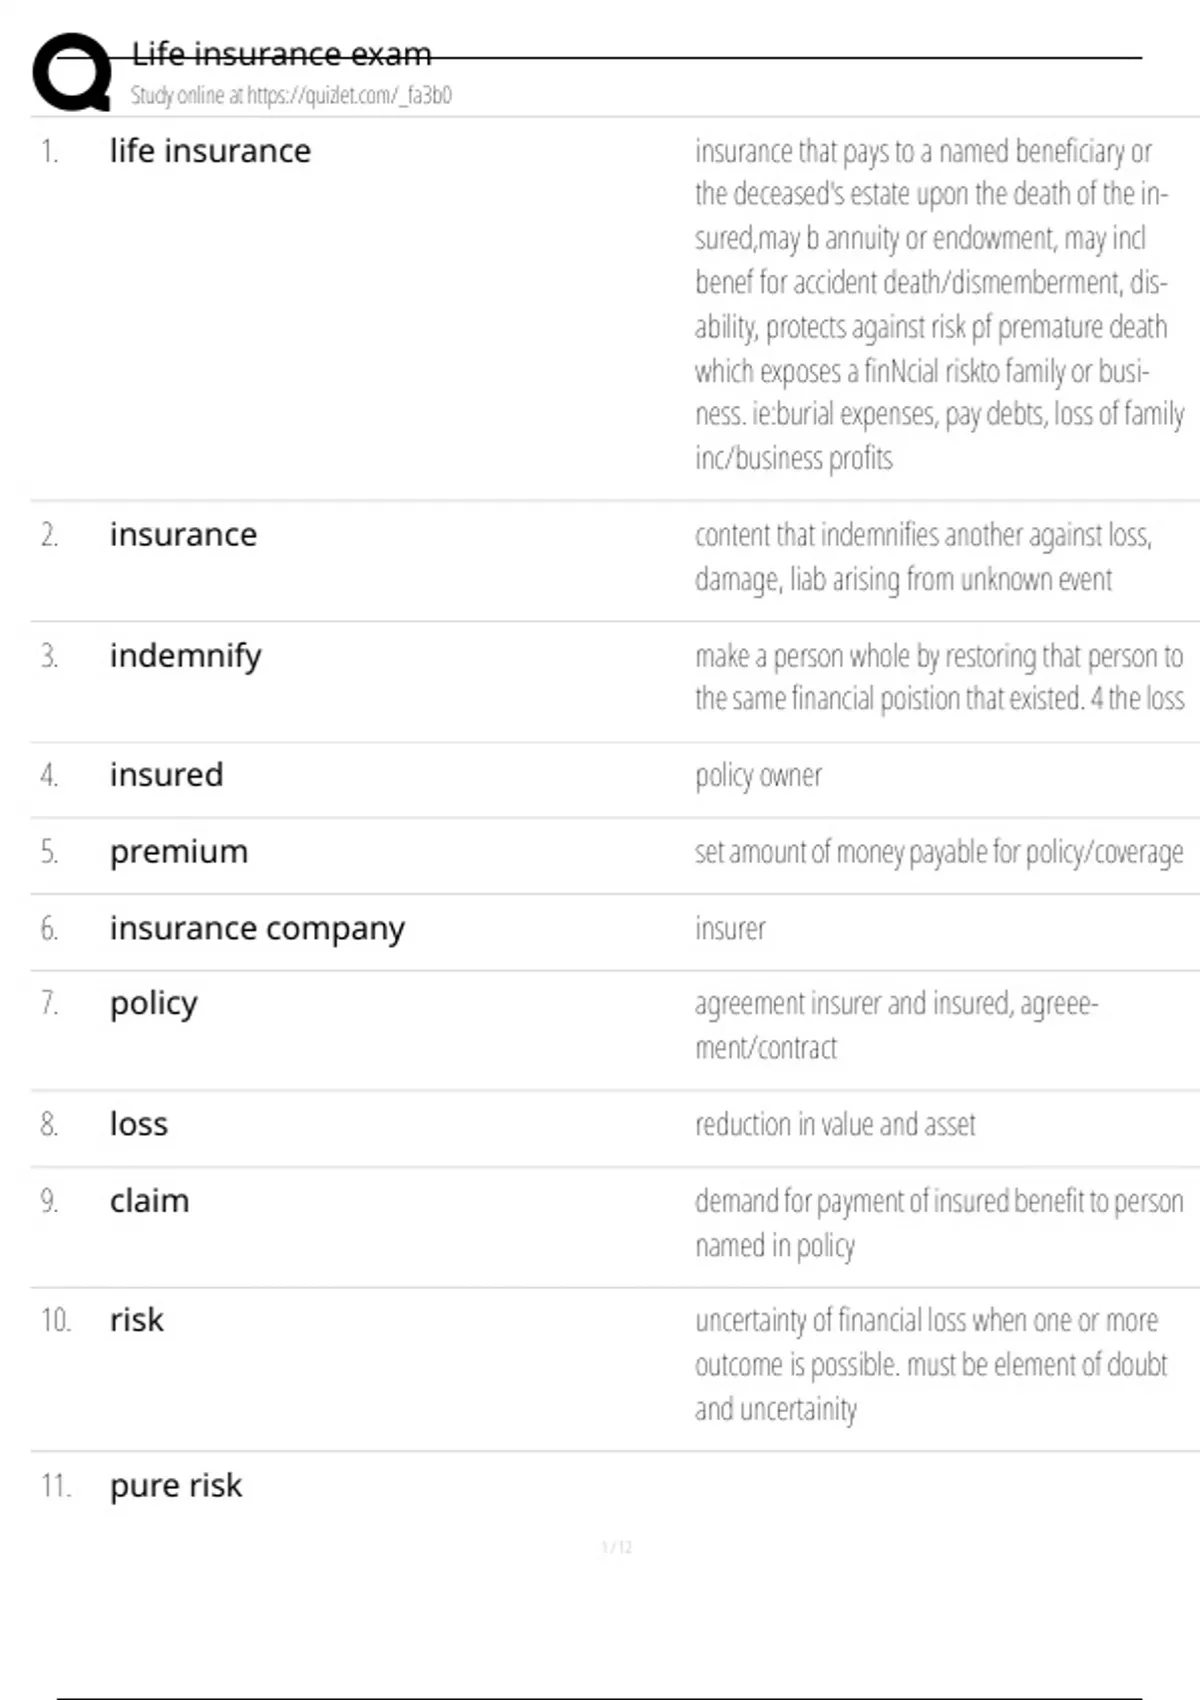Click the term "loss"

(x=138, y=1124)
